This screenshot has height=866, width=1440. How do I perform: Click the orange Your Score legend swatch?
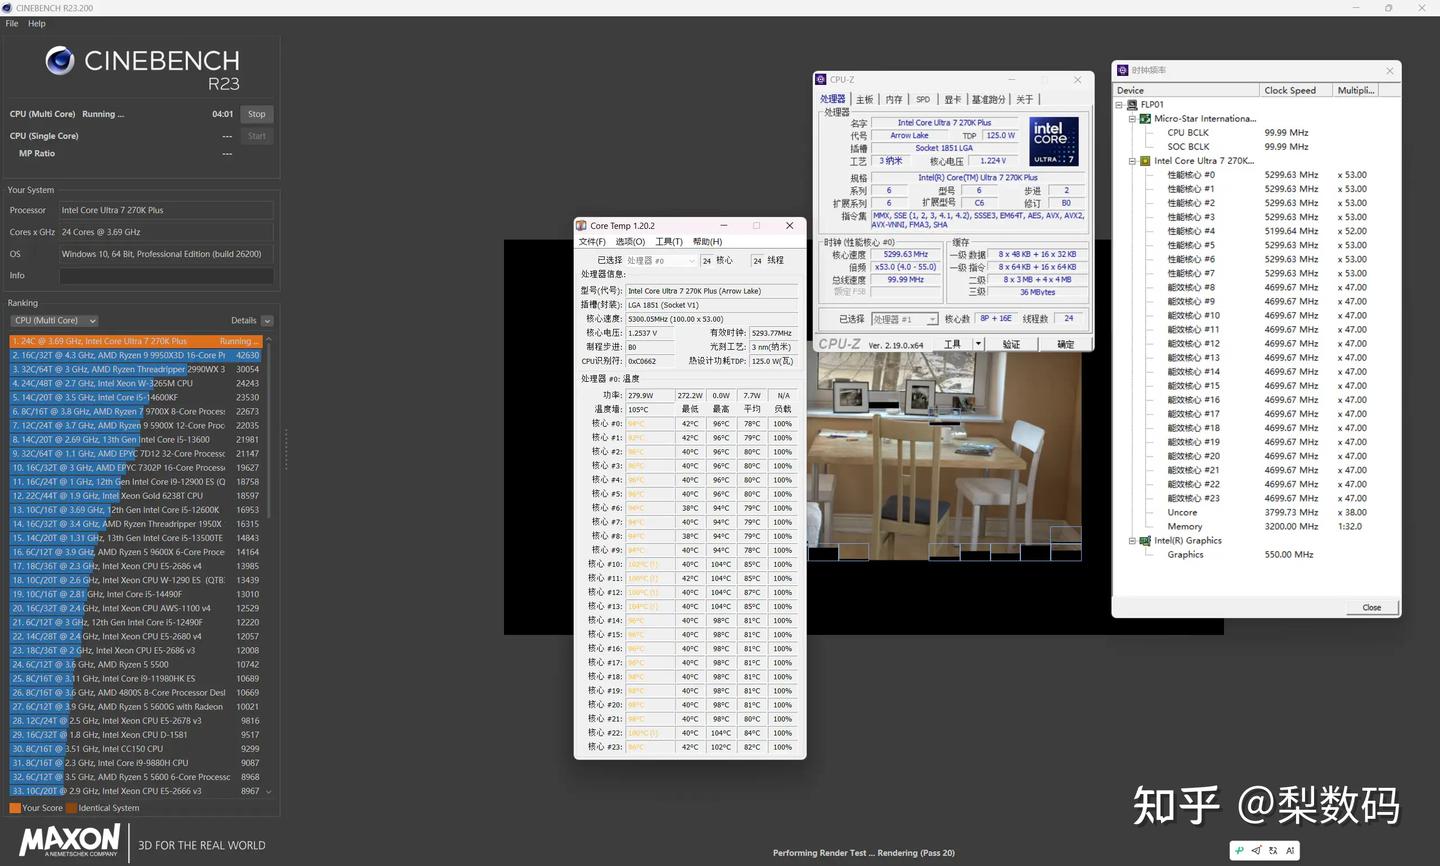pos(15,808)
